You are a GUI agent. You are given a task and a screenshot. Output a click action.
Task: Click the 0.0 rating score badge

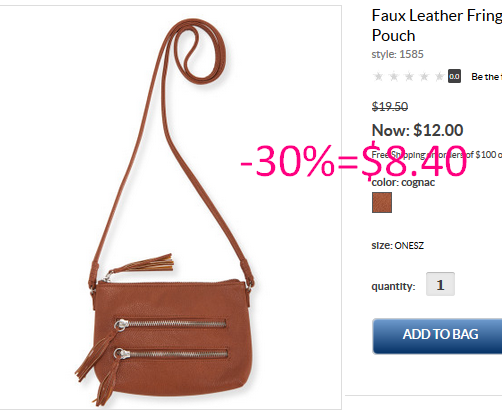pyautogui.click(x=454, y=76)
